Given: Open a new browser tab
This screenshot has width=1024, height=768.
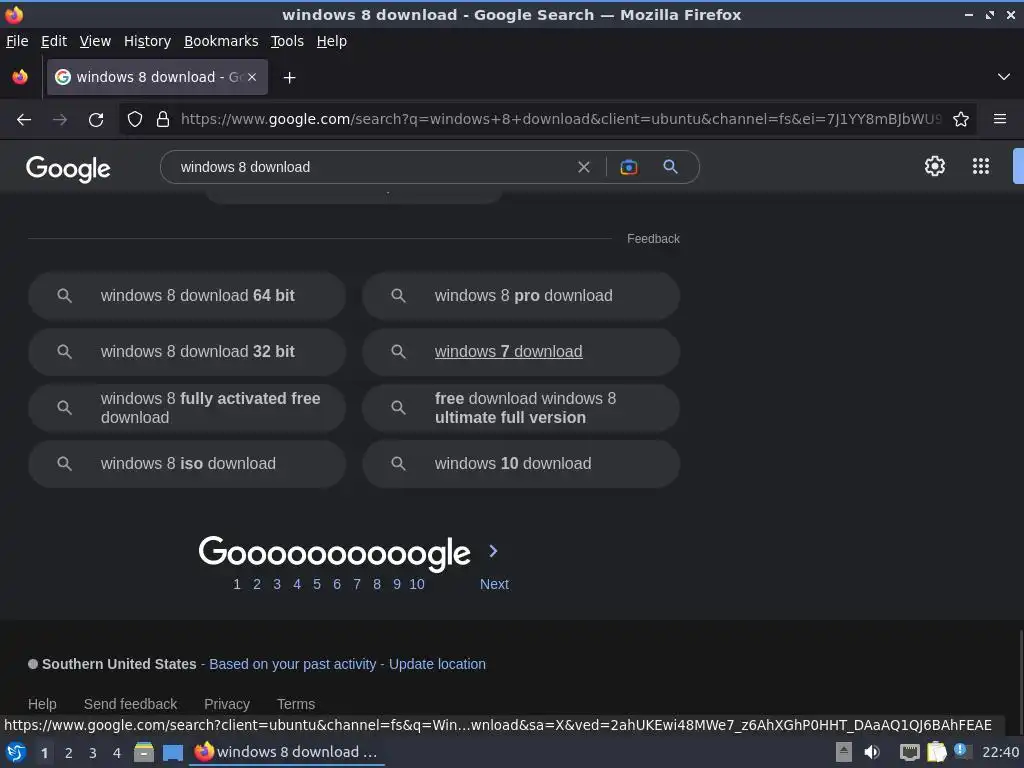Looking at the screenshot, I should (289, 78).
